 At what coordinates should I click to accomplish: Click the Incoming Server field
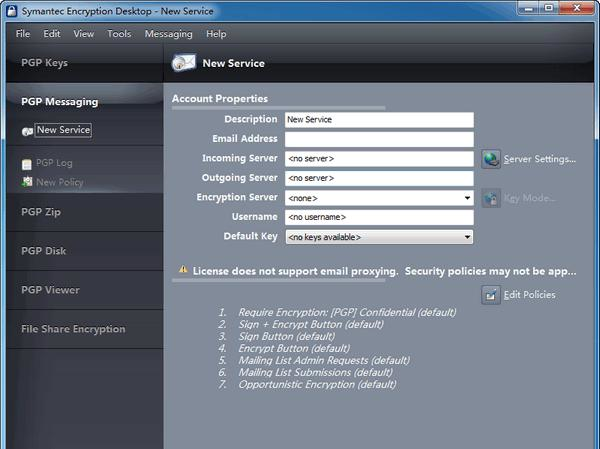click(379, 159)
